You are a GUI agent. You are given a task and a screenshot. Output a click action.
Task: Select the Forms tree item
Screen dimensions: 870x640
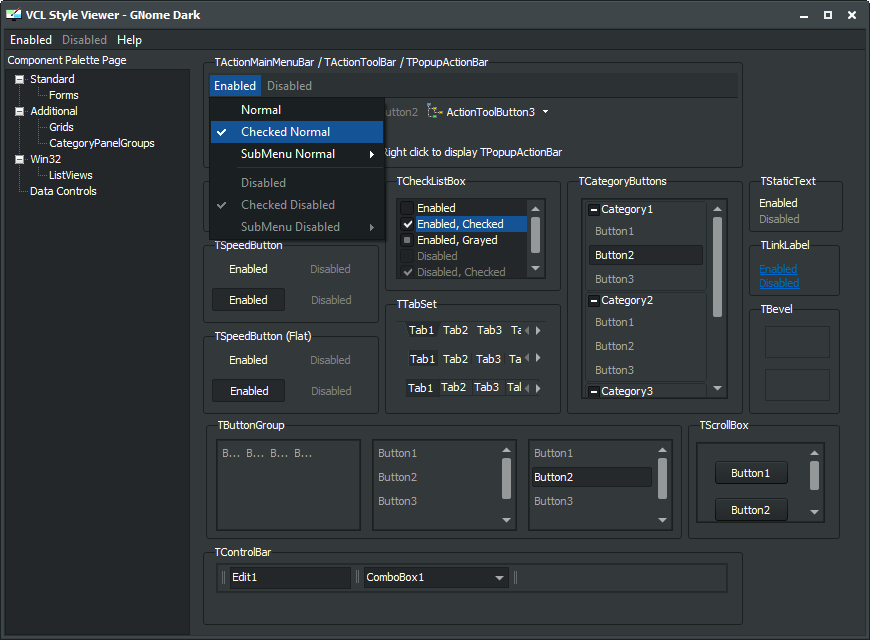[x=64, y=95]
